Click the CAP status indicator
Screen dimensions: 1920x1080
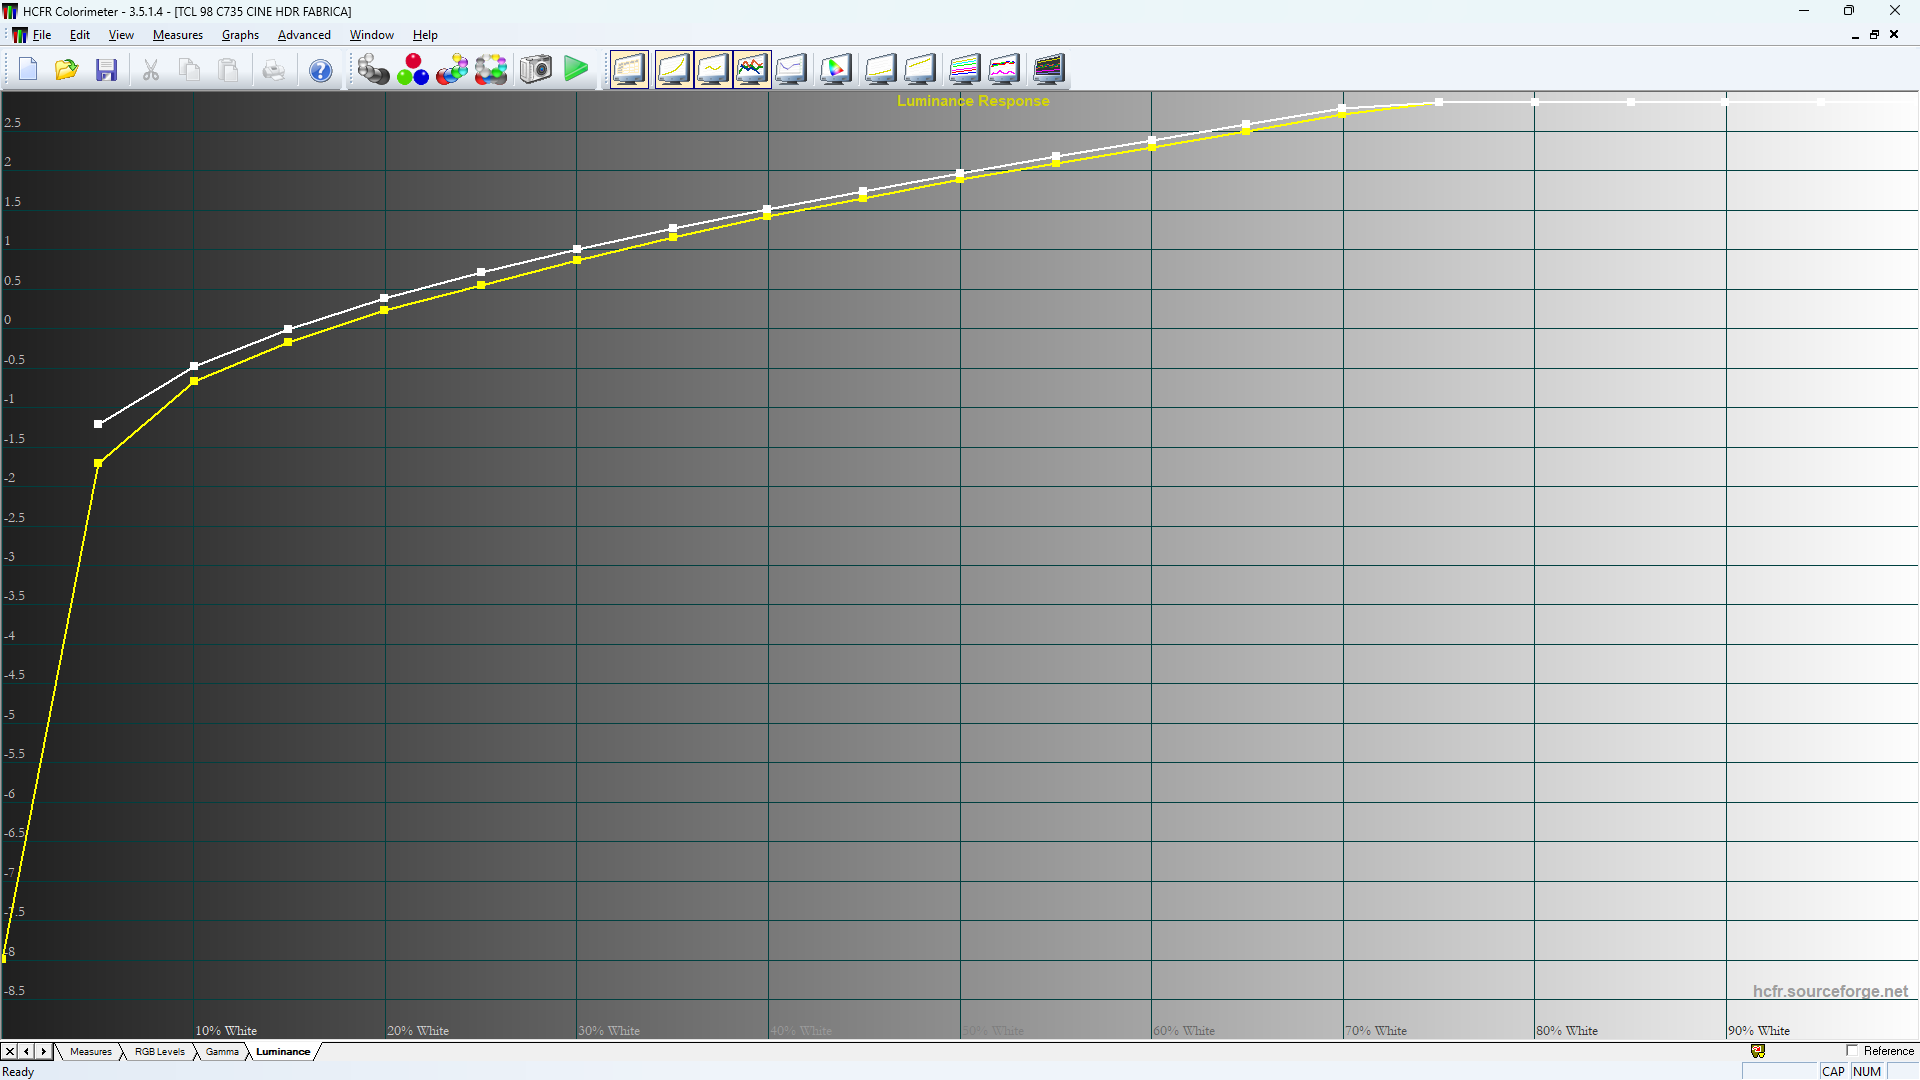(1833, 1072)
